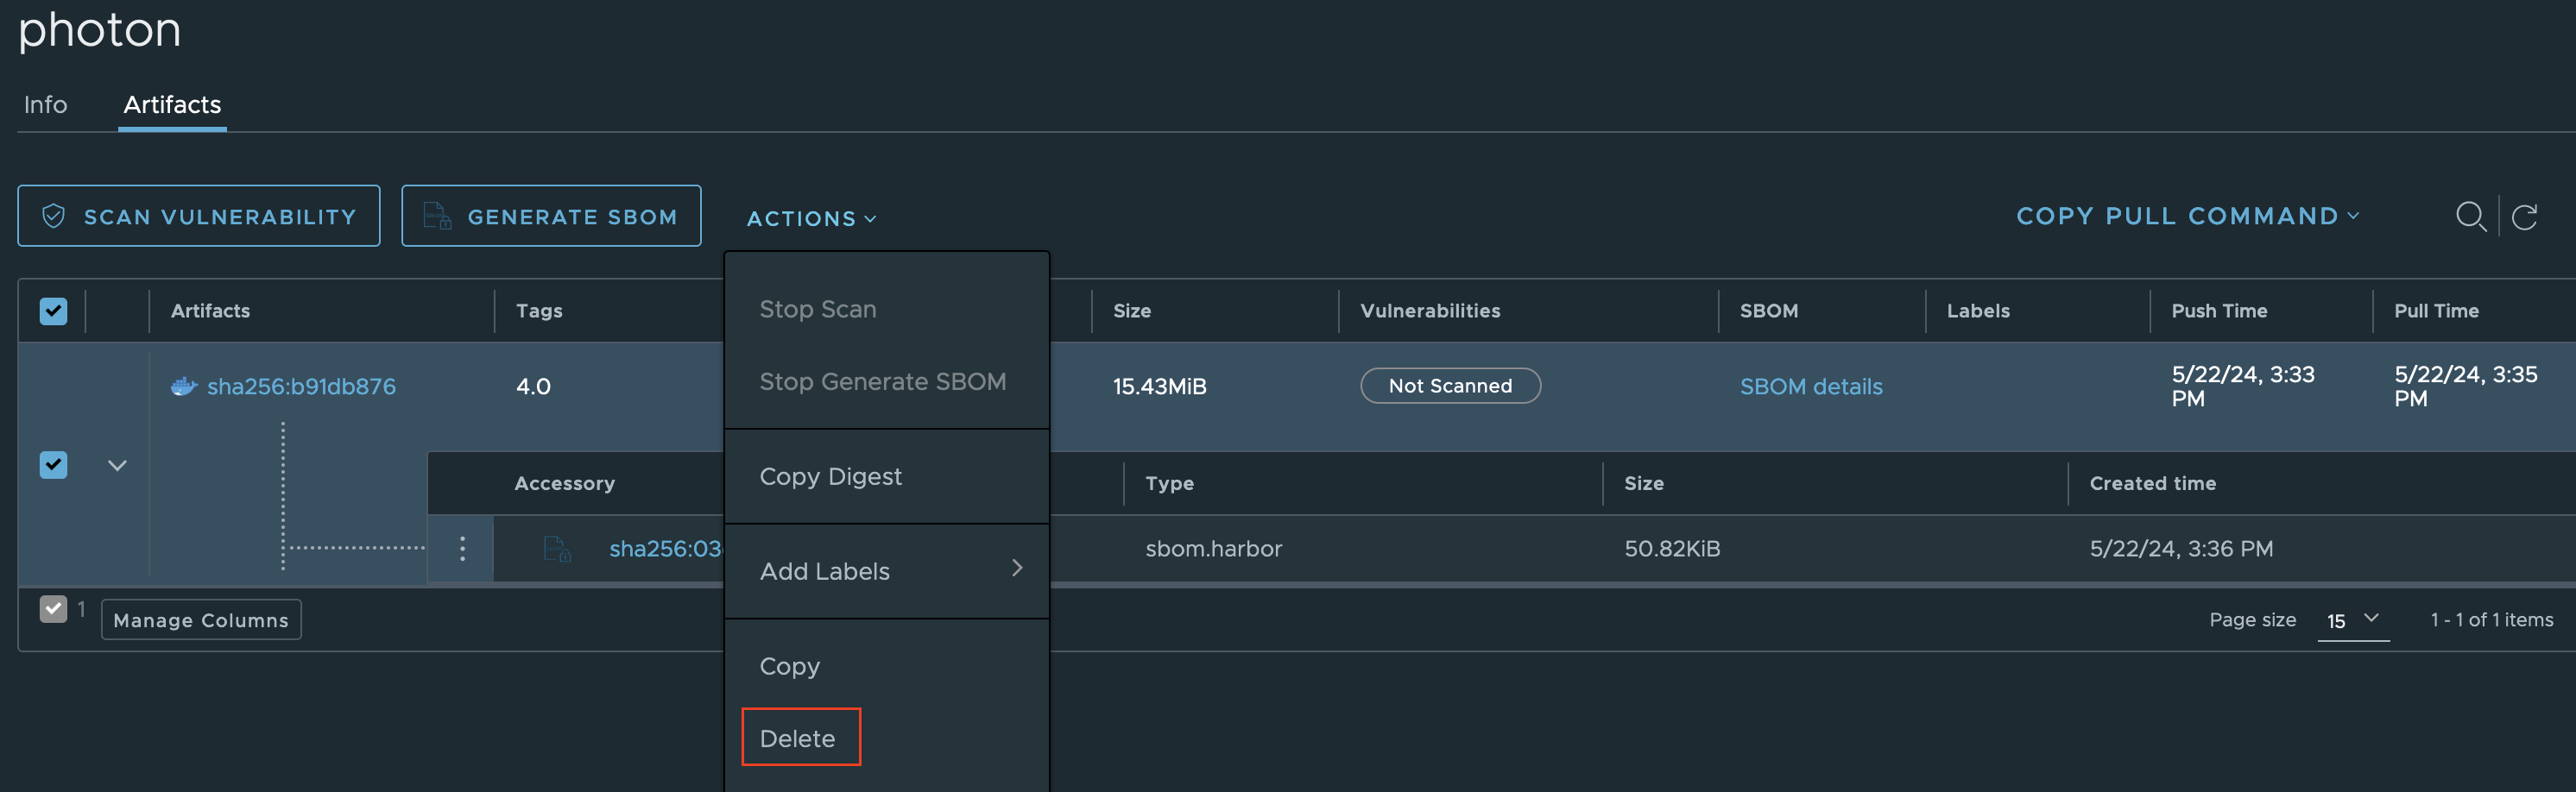Open the Copy Pull Command dropdown

(x=2187, y=215)
